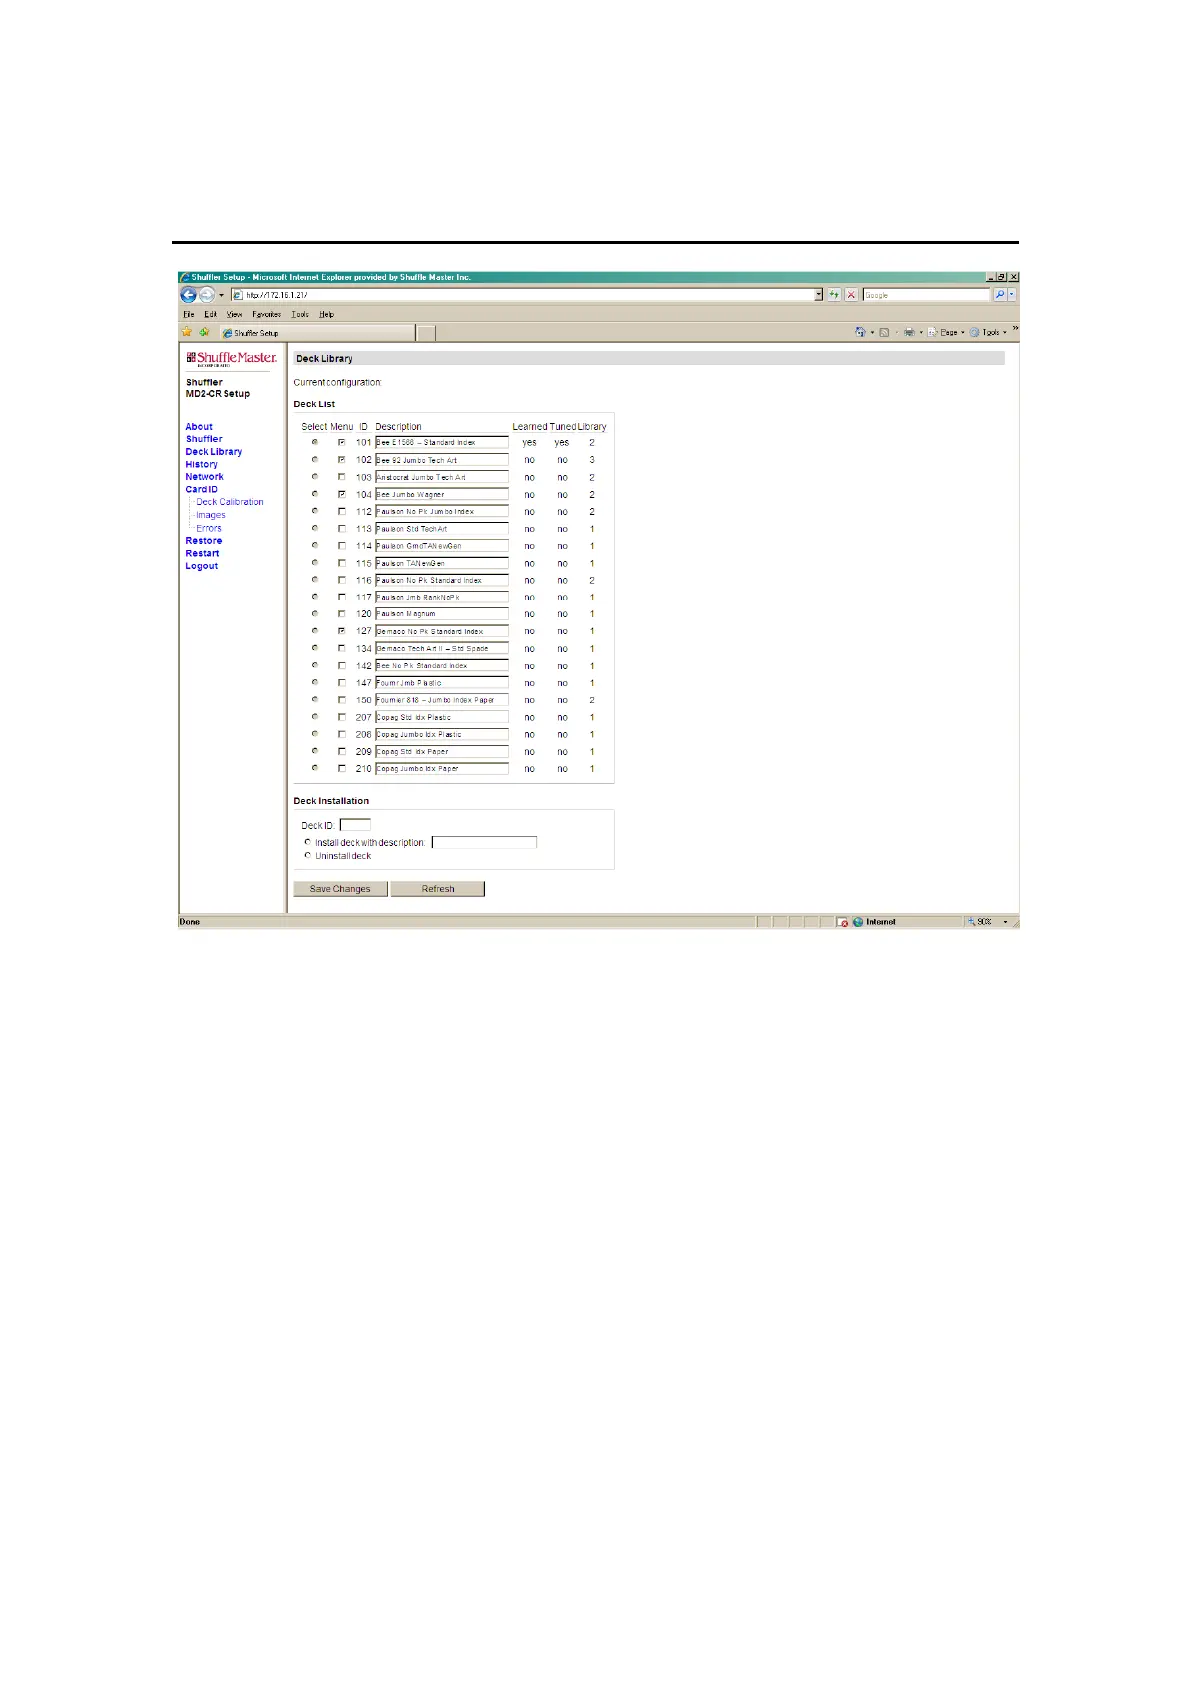
Task: Select radio button for deck 134
Action: coord(315,648)
